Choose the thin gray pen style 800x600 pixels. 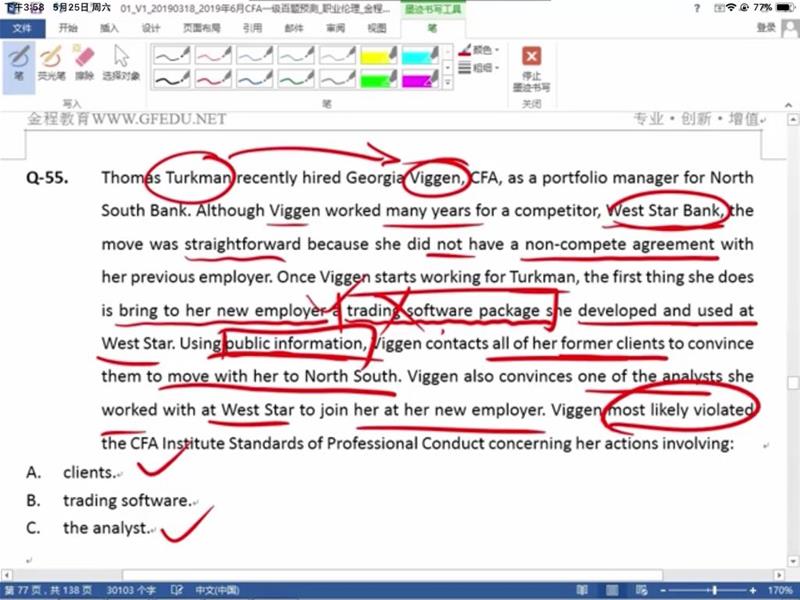(337, 55)
